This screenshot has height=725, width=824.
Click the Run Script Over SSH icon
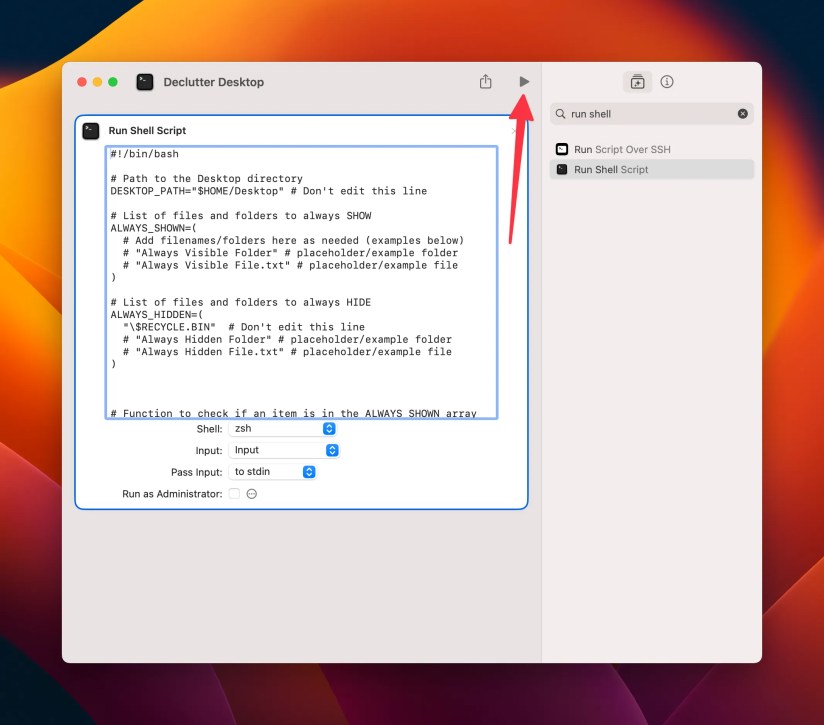click(562, 149)
